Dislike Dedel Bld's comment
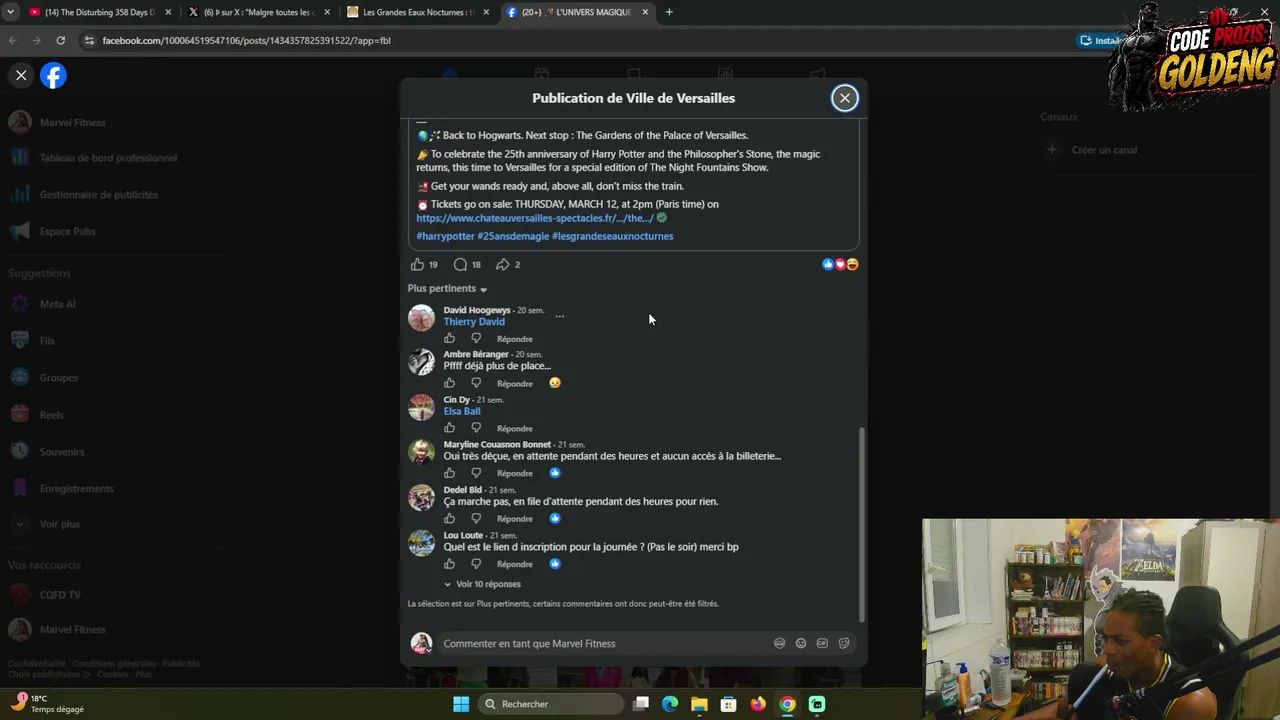 pyautogui.click(x=476, y=519)
